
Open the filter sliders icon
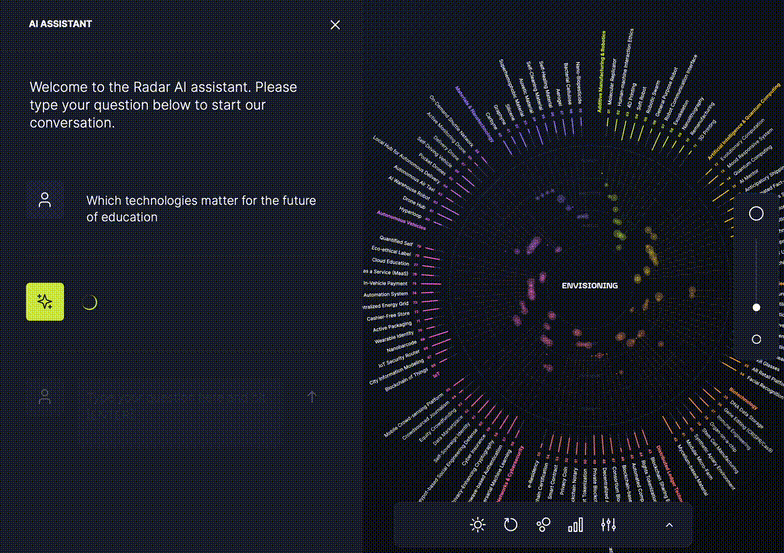click(608, 525)
